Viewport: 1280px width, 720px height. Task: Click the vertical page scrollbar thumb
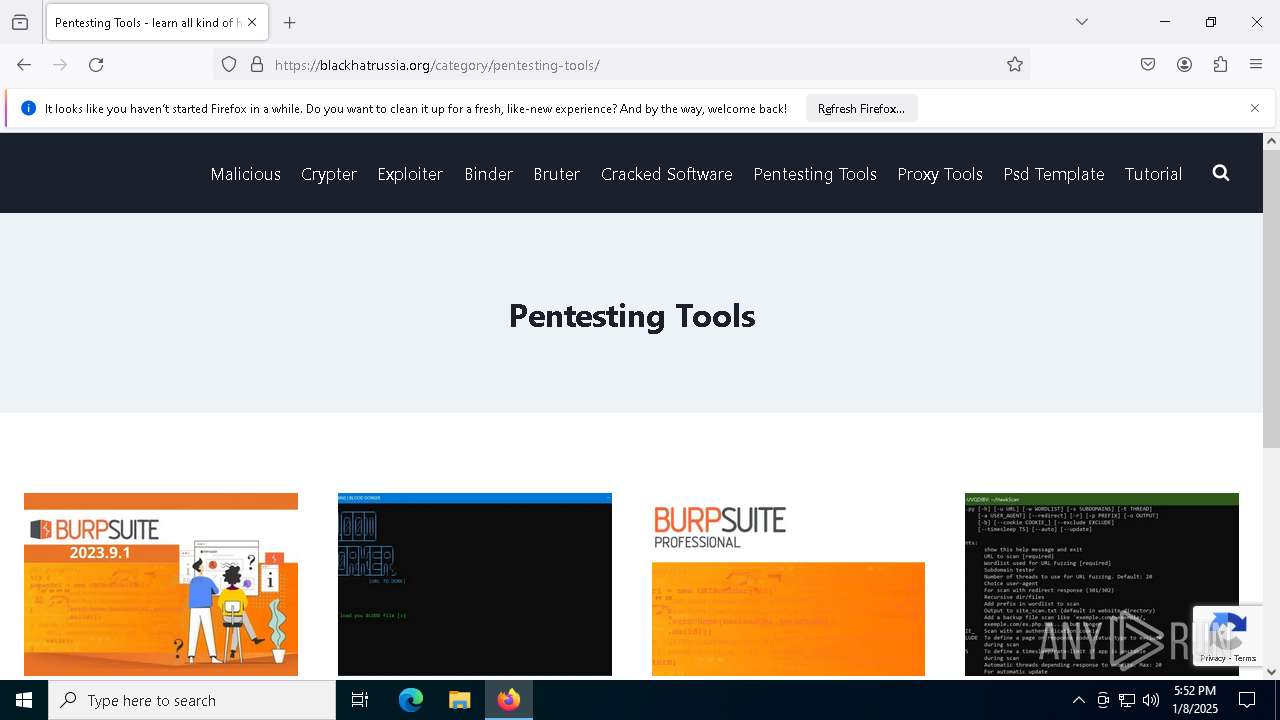point(1272,298)
